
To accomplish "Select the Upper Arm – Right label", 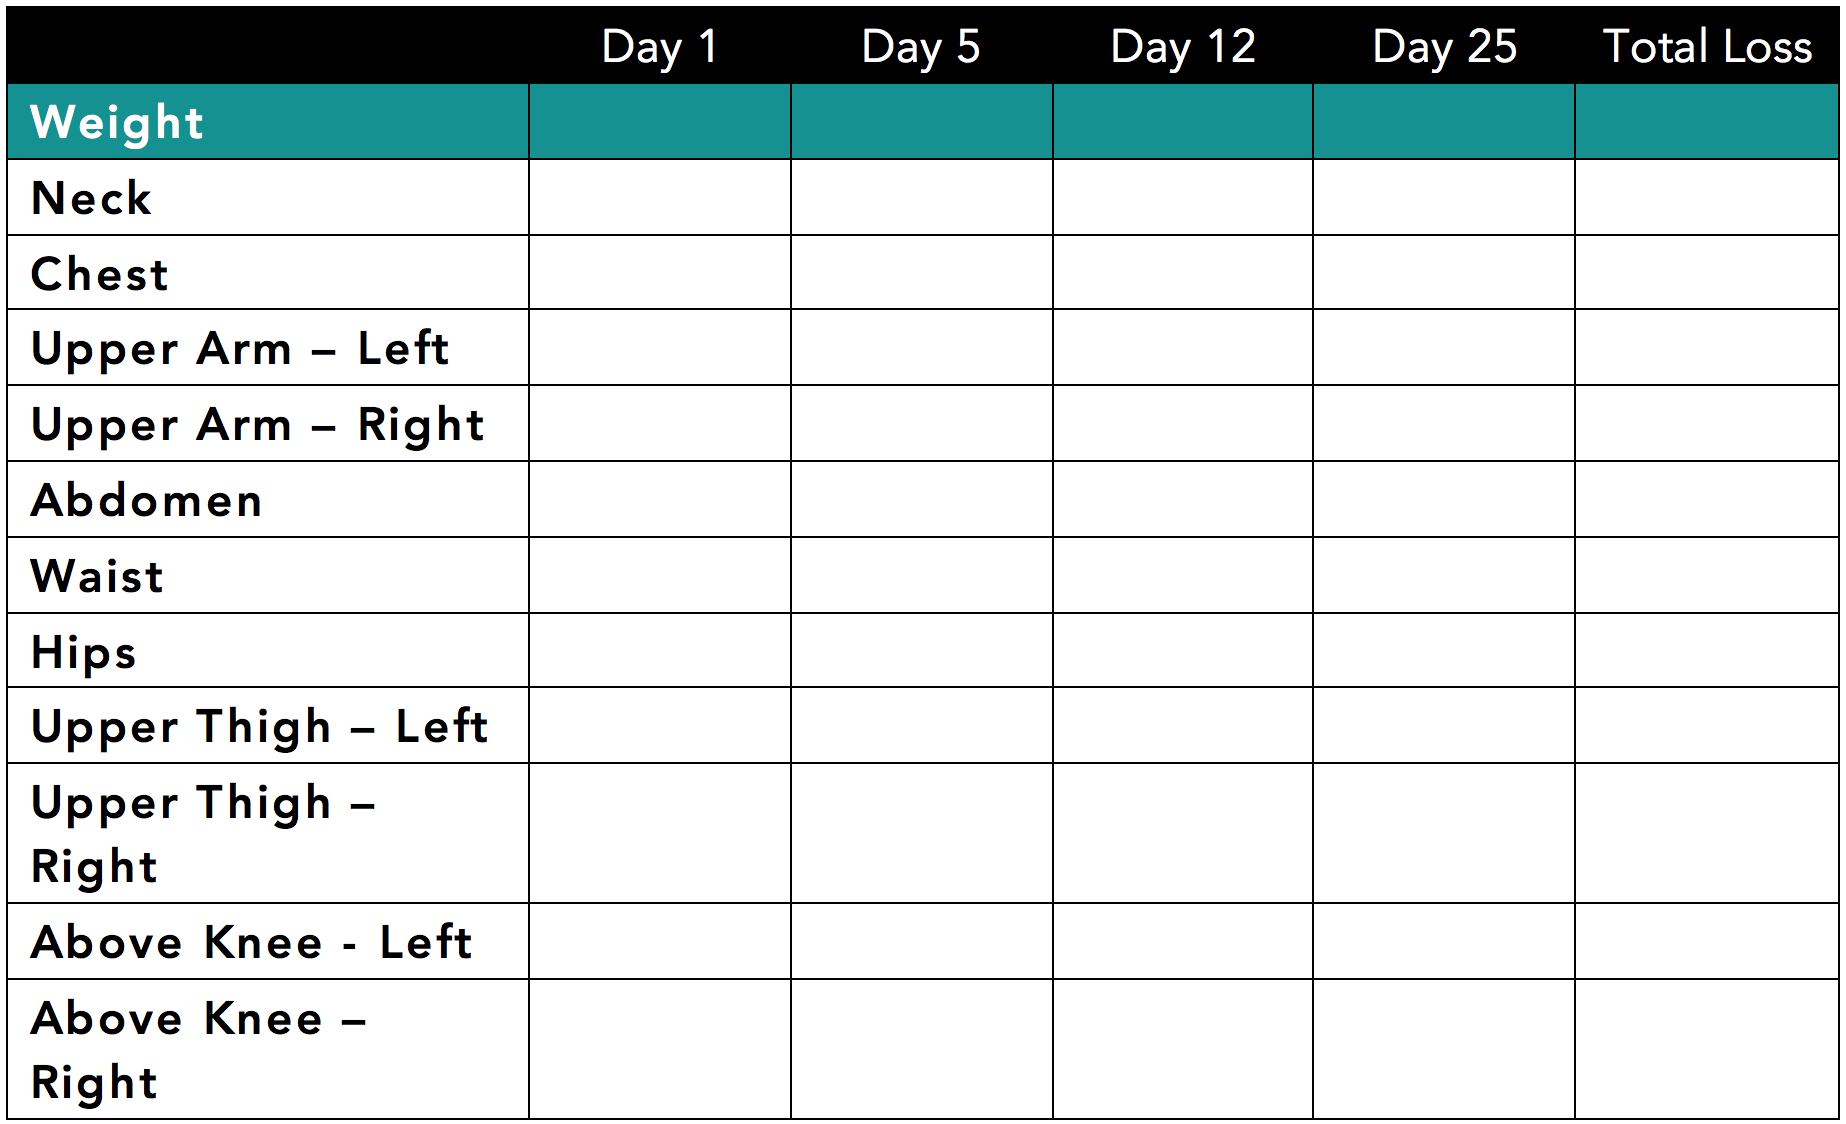I will click(x=258, y=425).
